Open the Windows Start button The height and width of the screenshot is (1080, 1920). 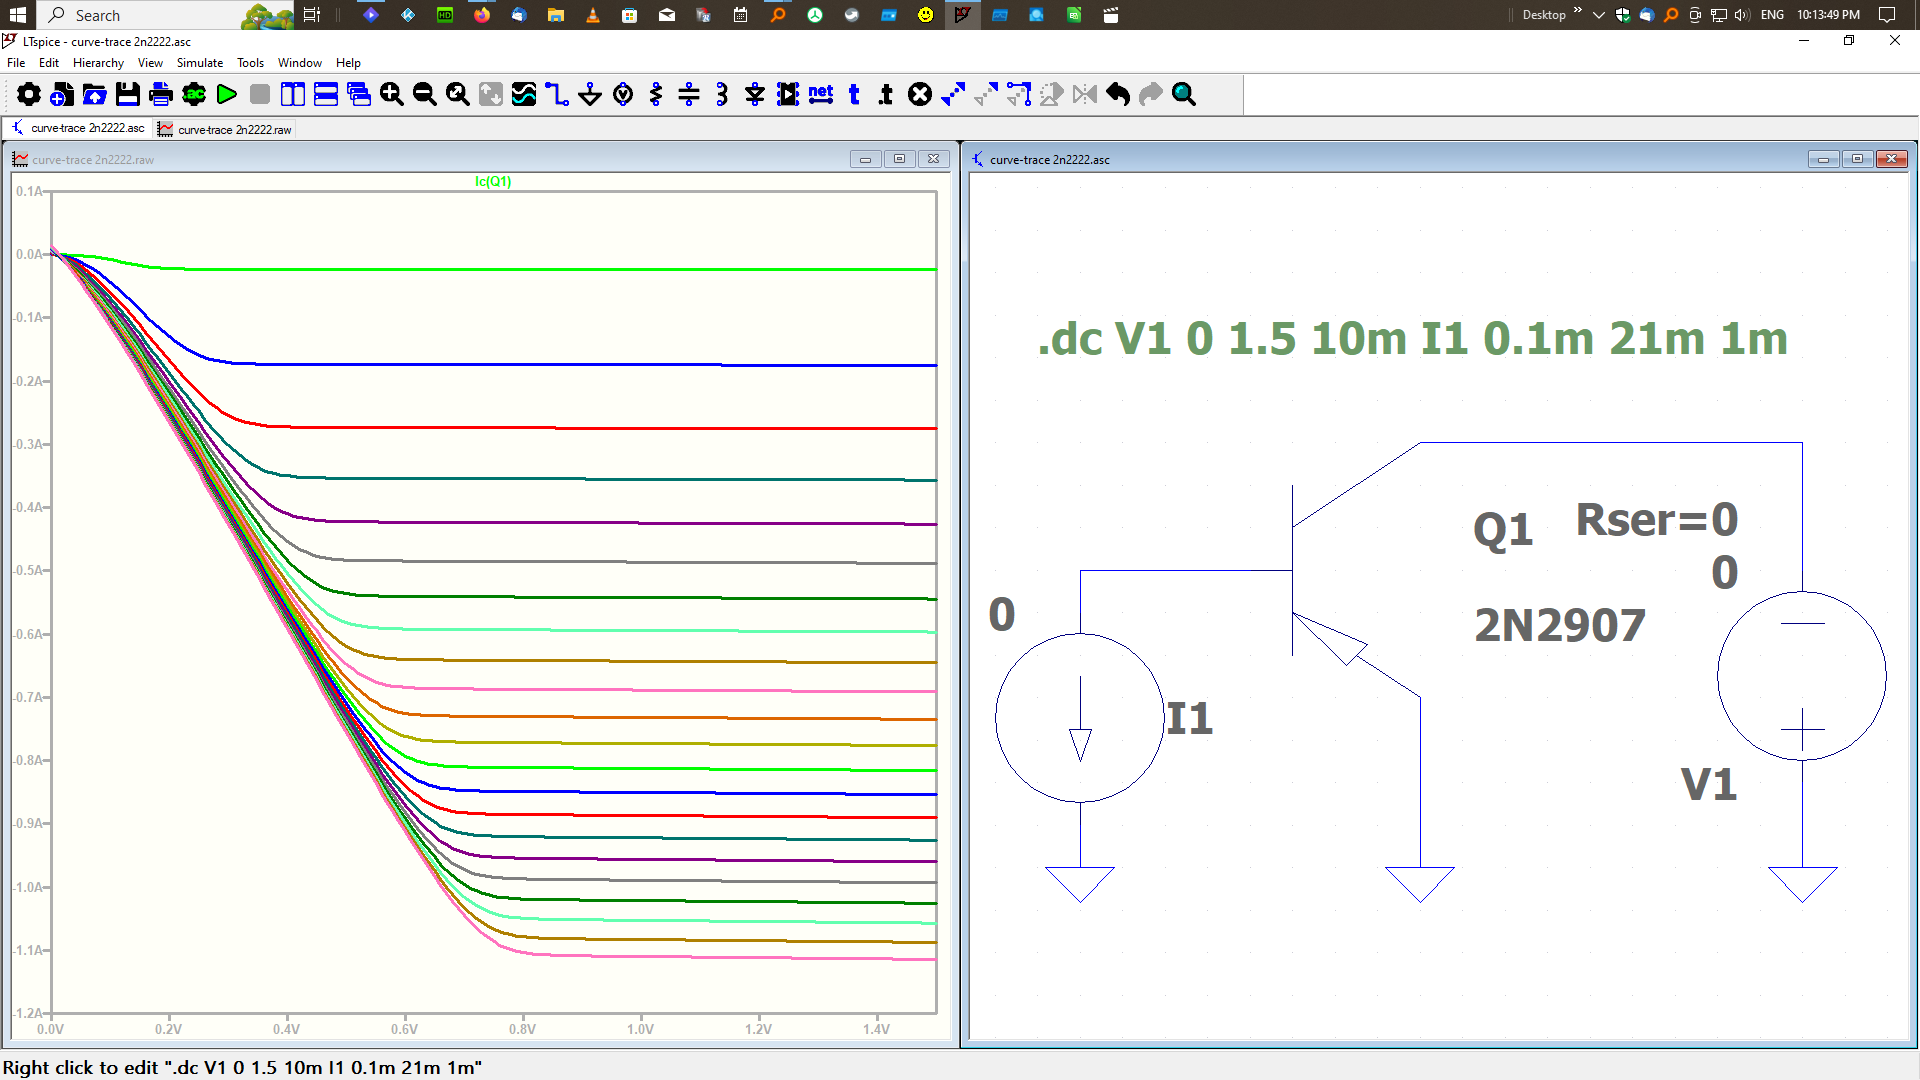click(18, 15)
